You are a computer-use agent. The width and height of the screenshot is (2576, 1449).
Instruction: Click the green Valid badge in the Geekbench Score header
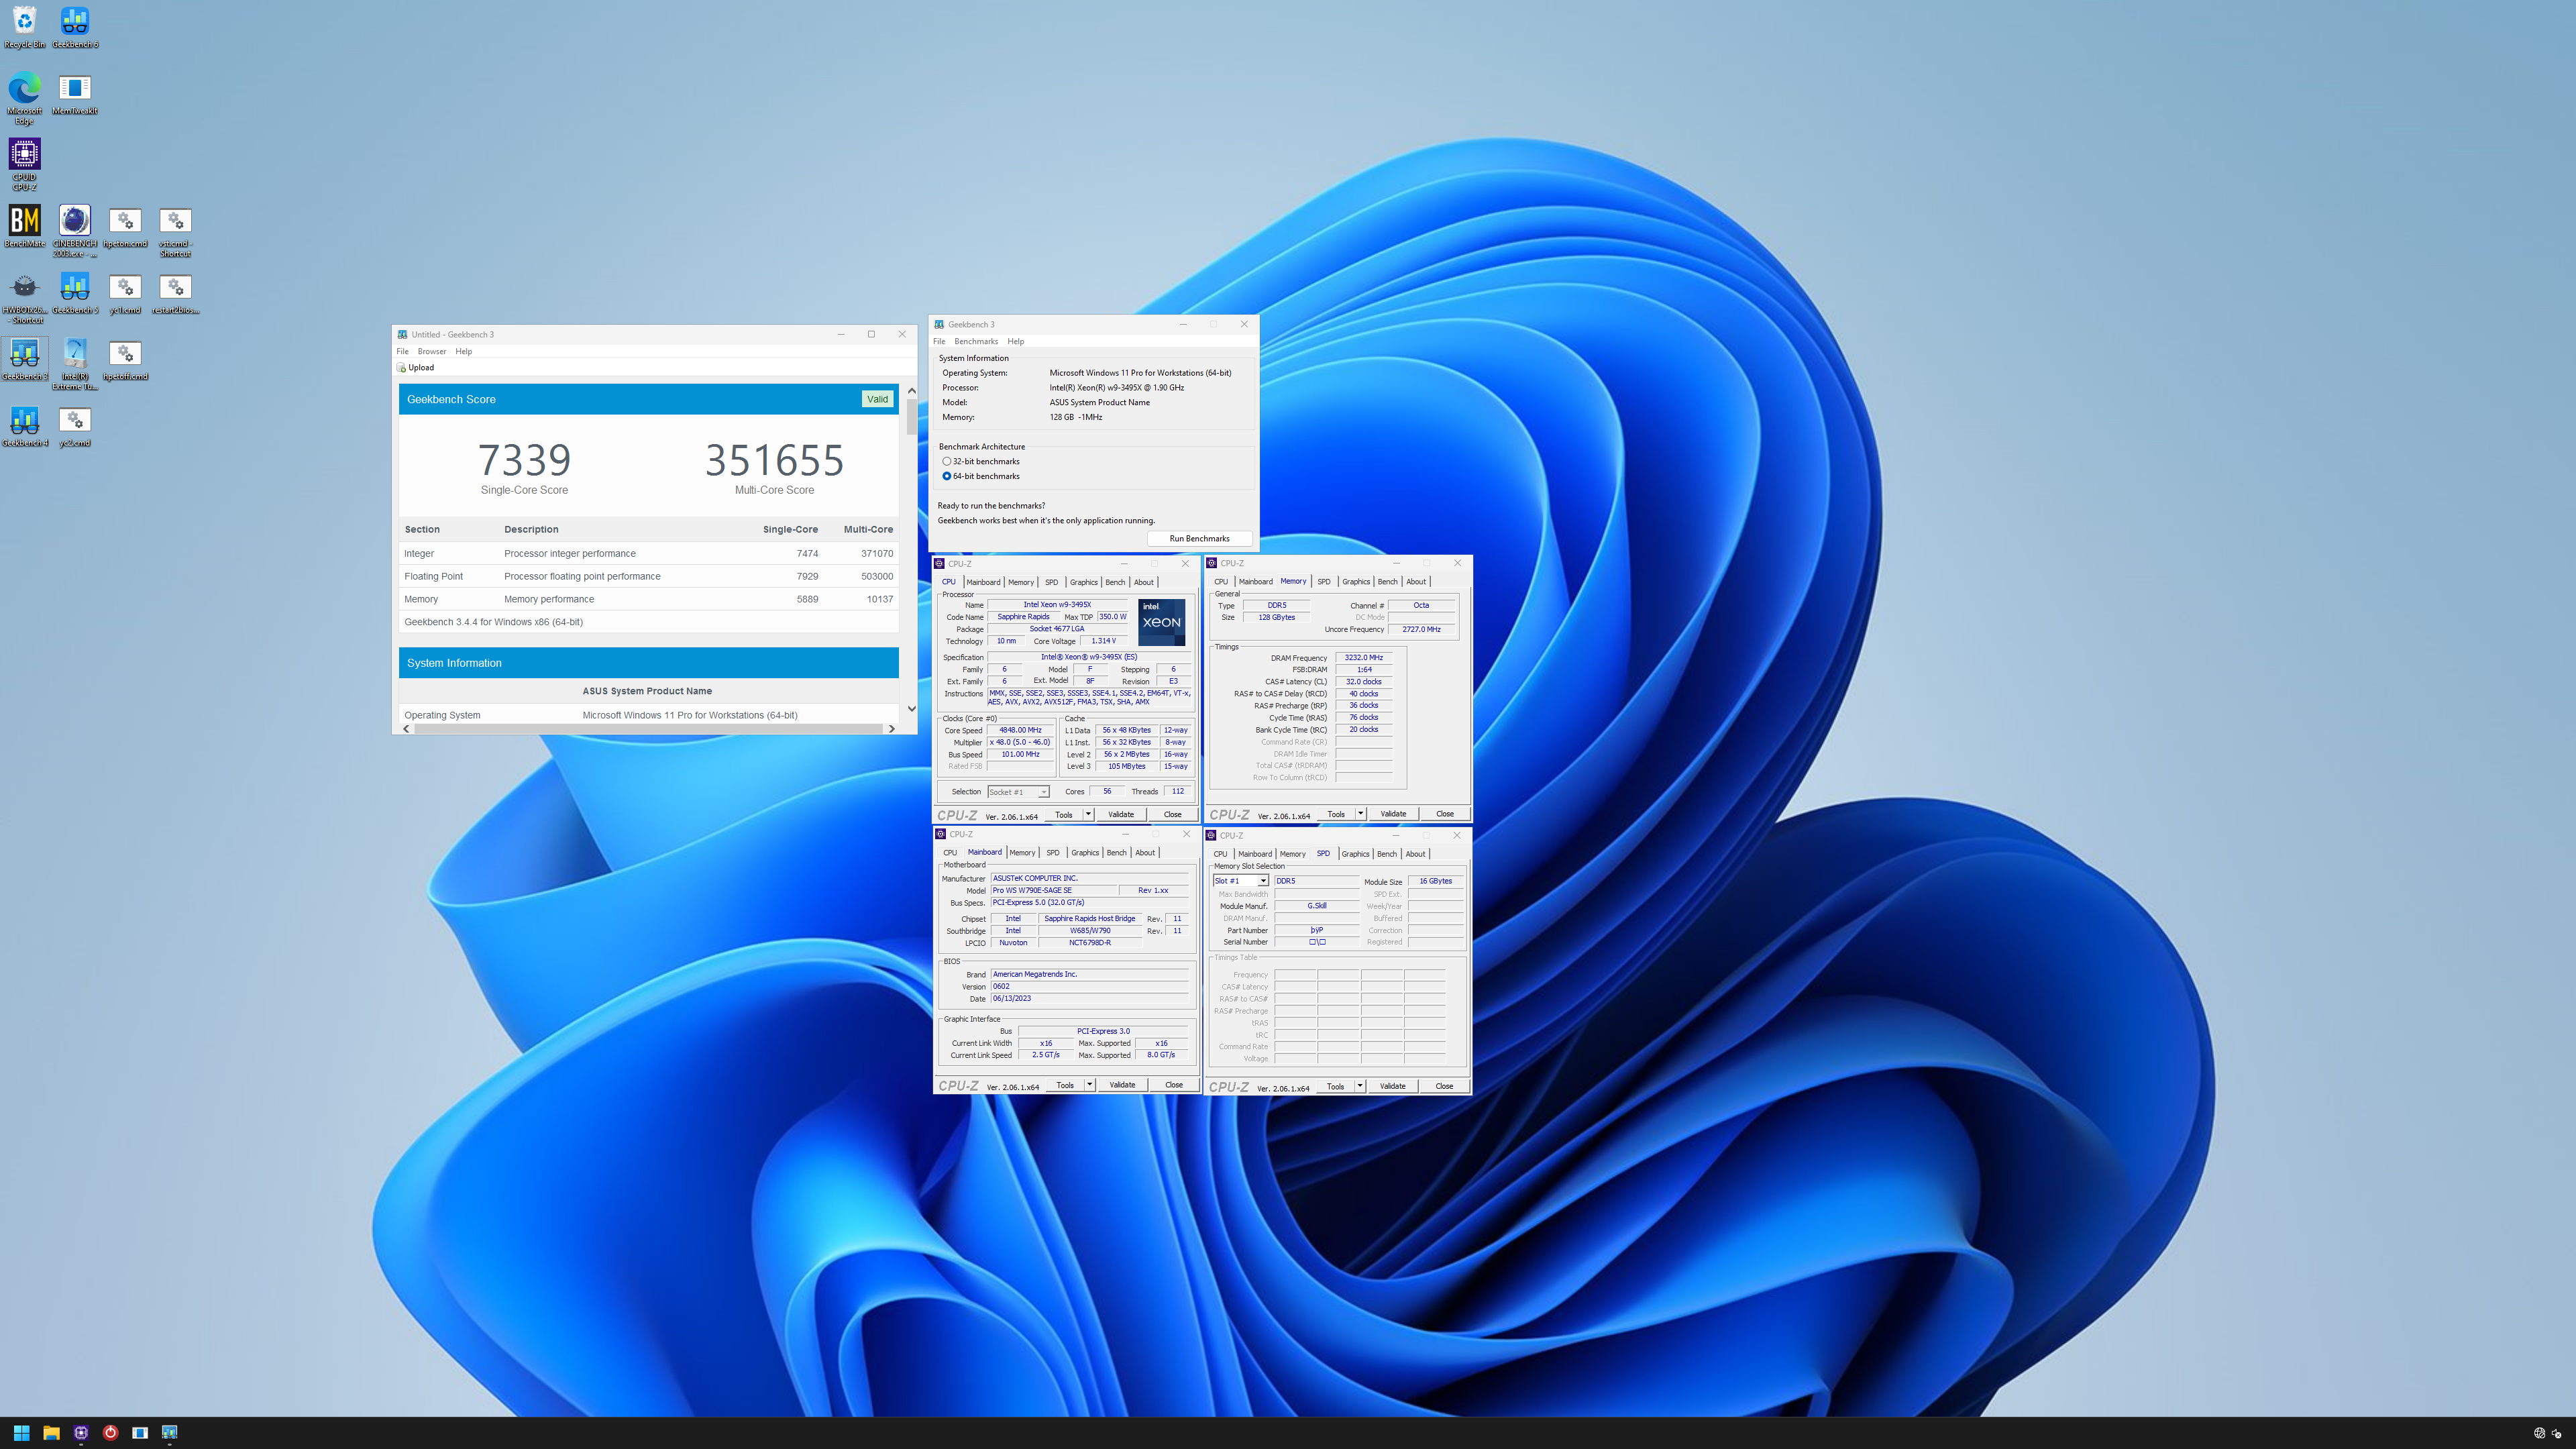click(877, 399)
